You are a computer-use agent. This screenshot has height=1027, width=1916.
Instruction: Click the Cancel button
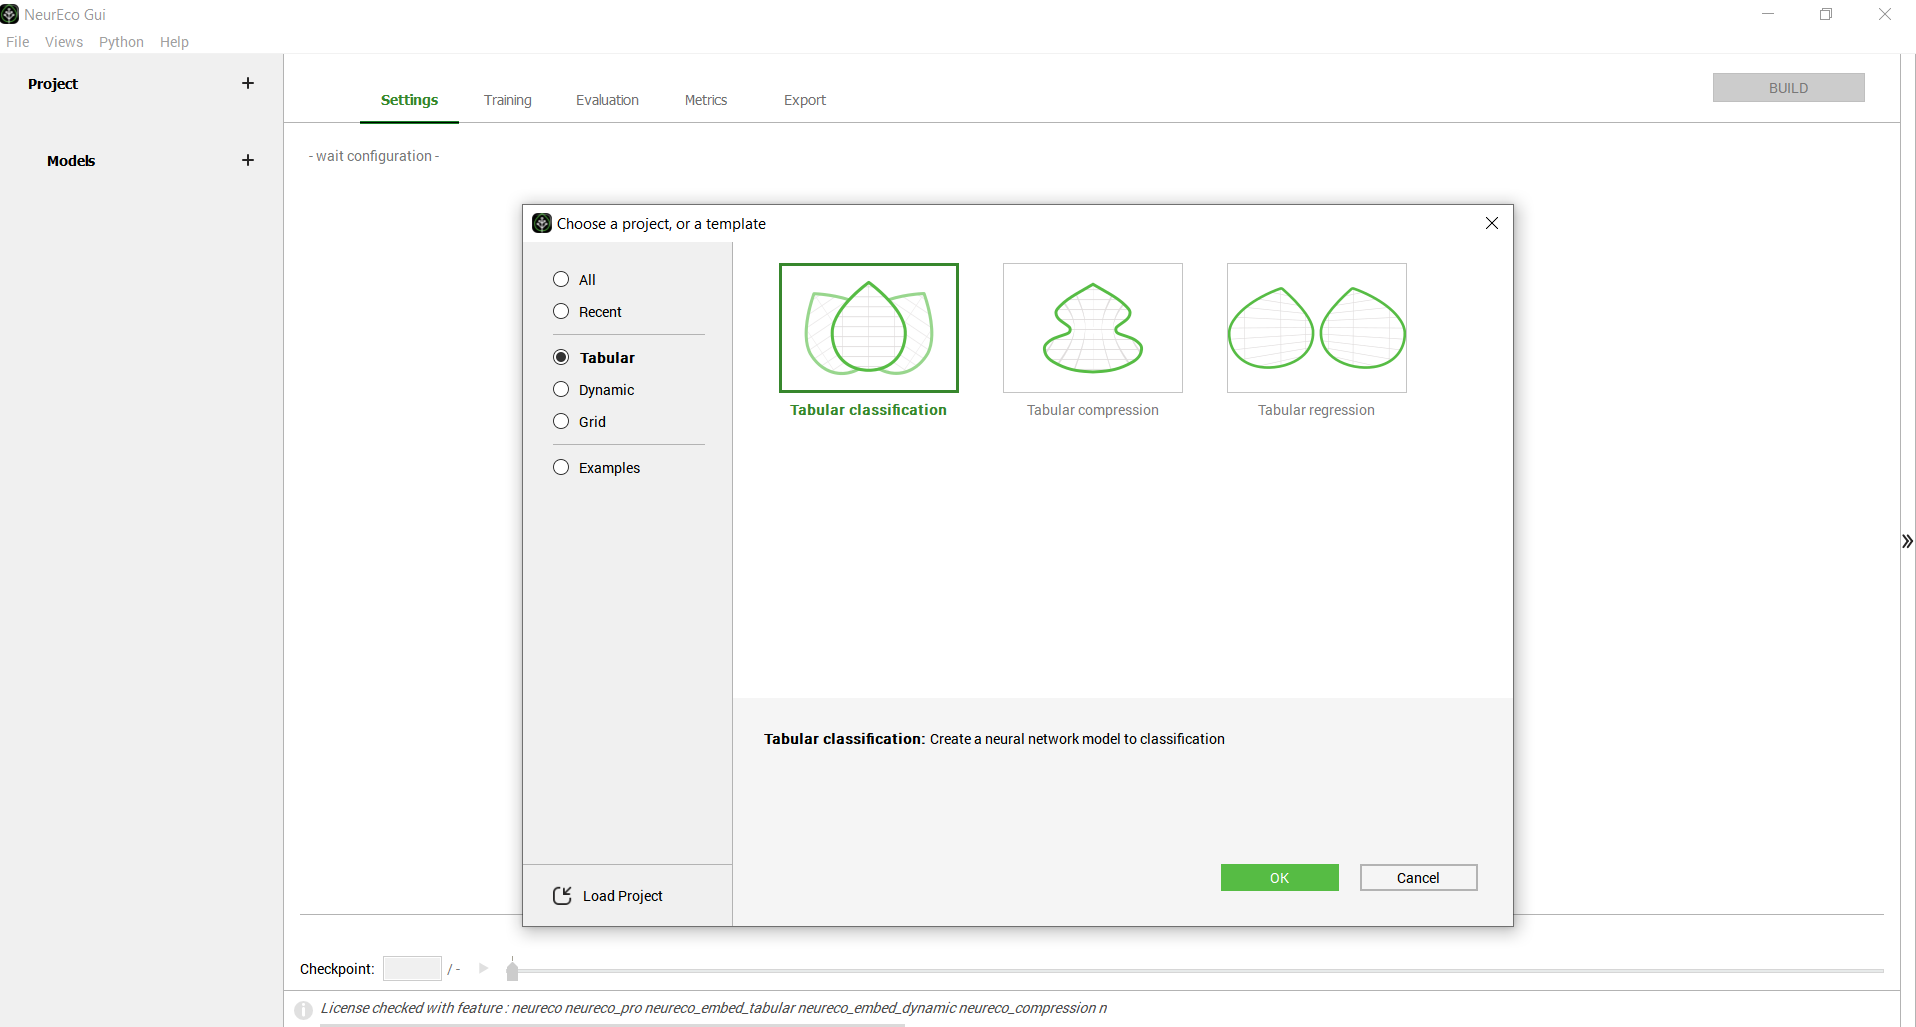coord(1418,878)
